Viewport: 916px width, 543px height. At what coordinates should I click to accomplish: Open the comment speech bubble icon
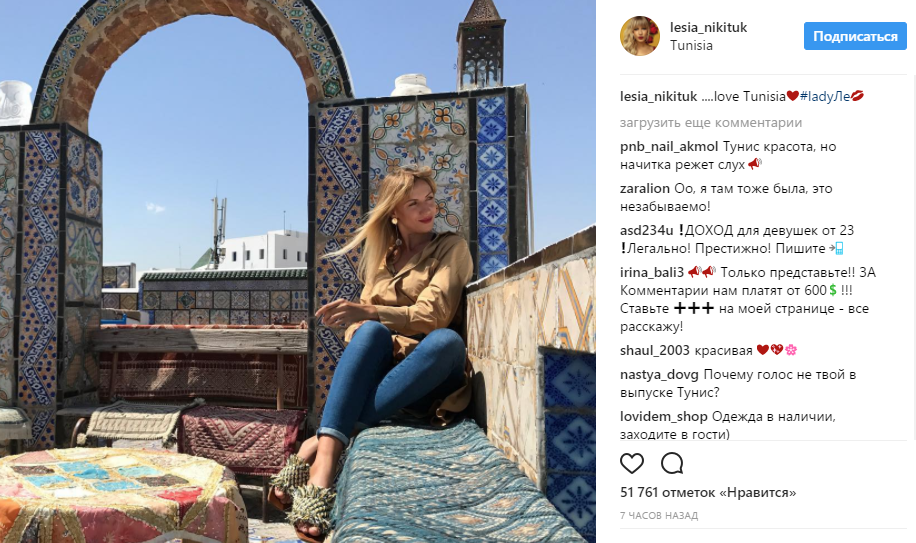point(672,464)
